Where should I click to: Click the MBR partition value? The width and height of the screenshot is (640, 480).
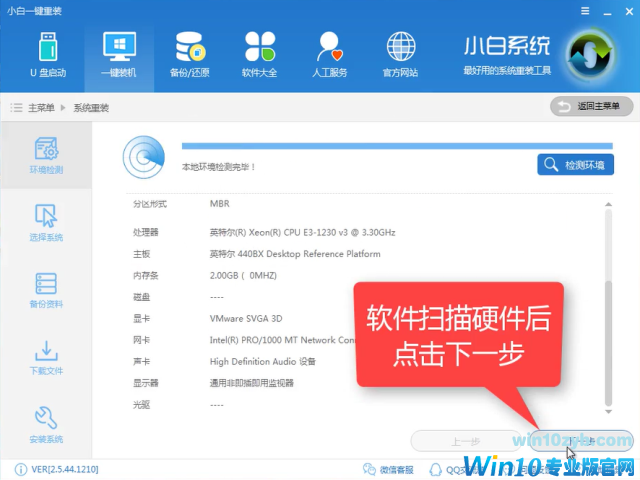[220, 203]
